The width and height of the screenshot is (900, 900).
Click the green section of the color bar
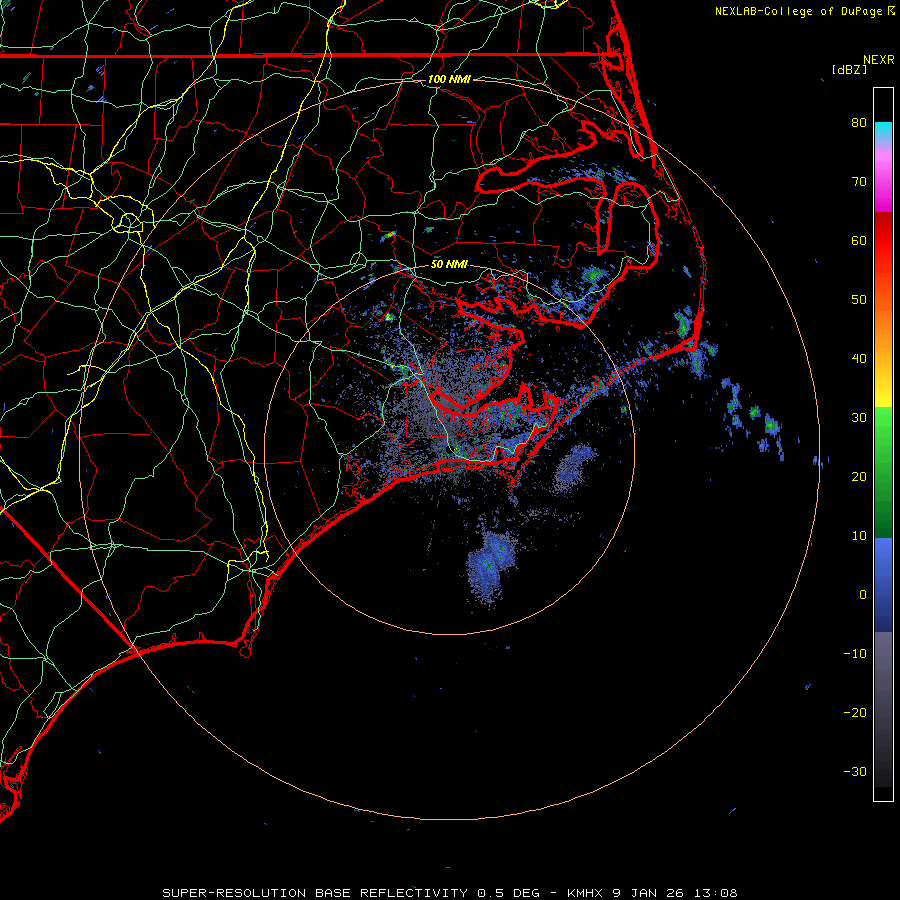(x=883, y=472)
